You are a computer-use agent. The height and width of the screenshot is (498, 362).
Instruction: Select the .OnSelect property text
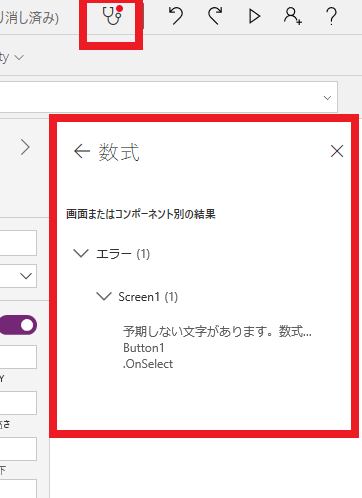click(x=148, y=364)
